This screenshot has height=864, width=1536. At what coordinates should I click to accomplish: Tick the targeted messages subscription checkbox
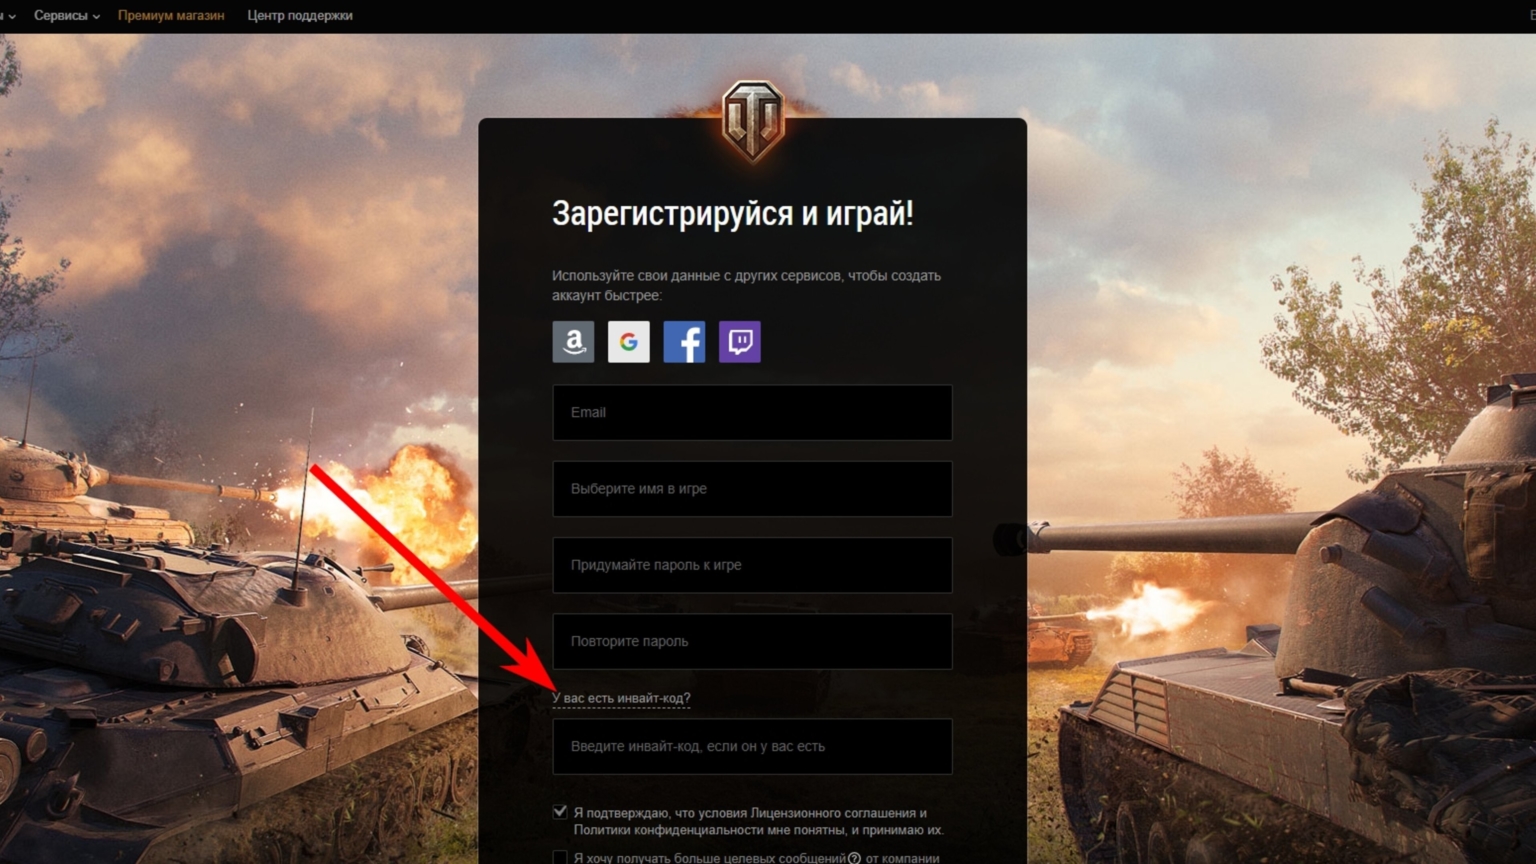coord(560,858)
